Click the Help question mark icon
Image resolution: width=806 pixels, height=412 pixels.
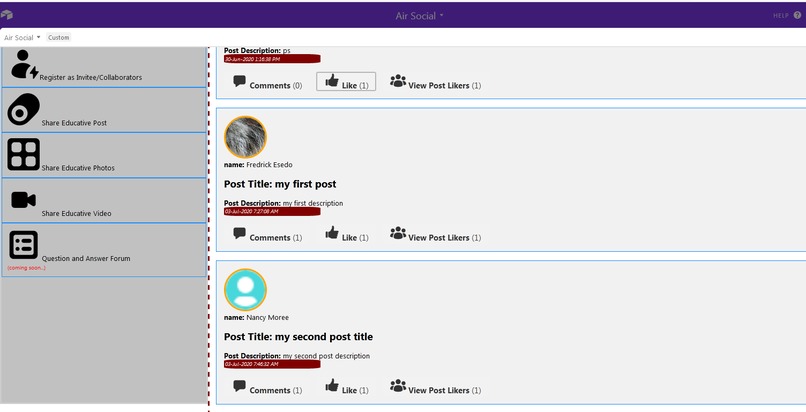[797, 15]
